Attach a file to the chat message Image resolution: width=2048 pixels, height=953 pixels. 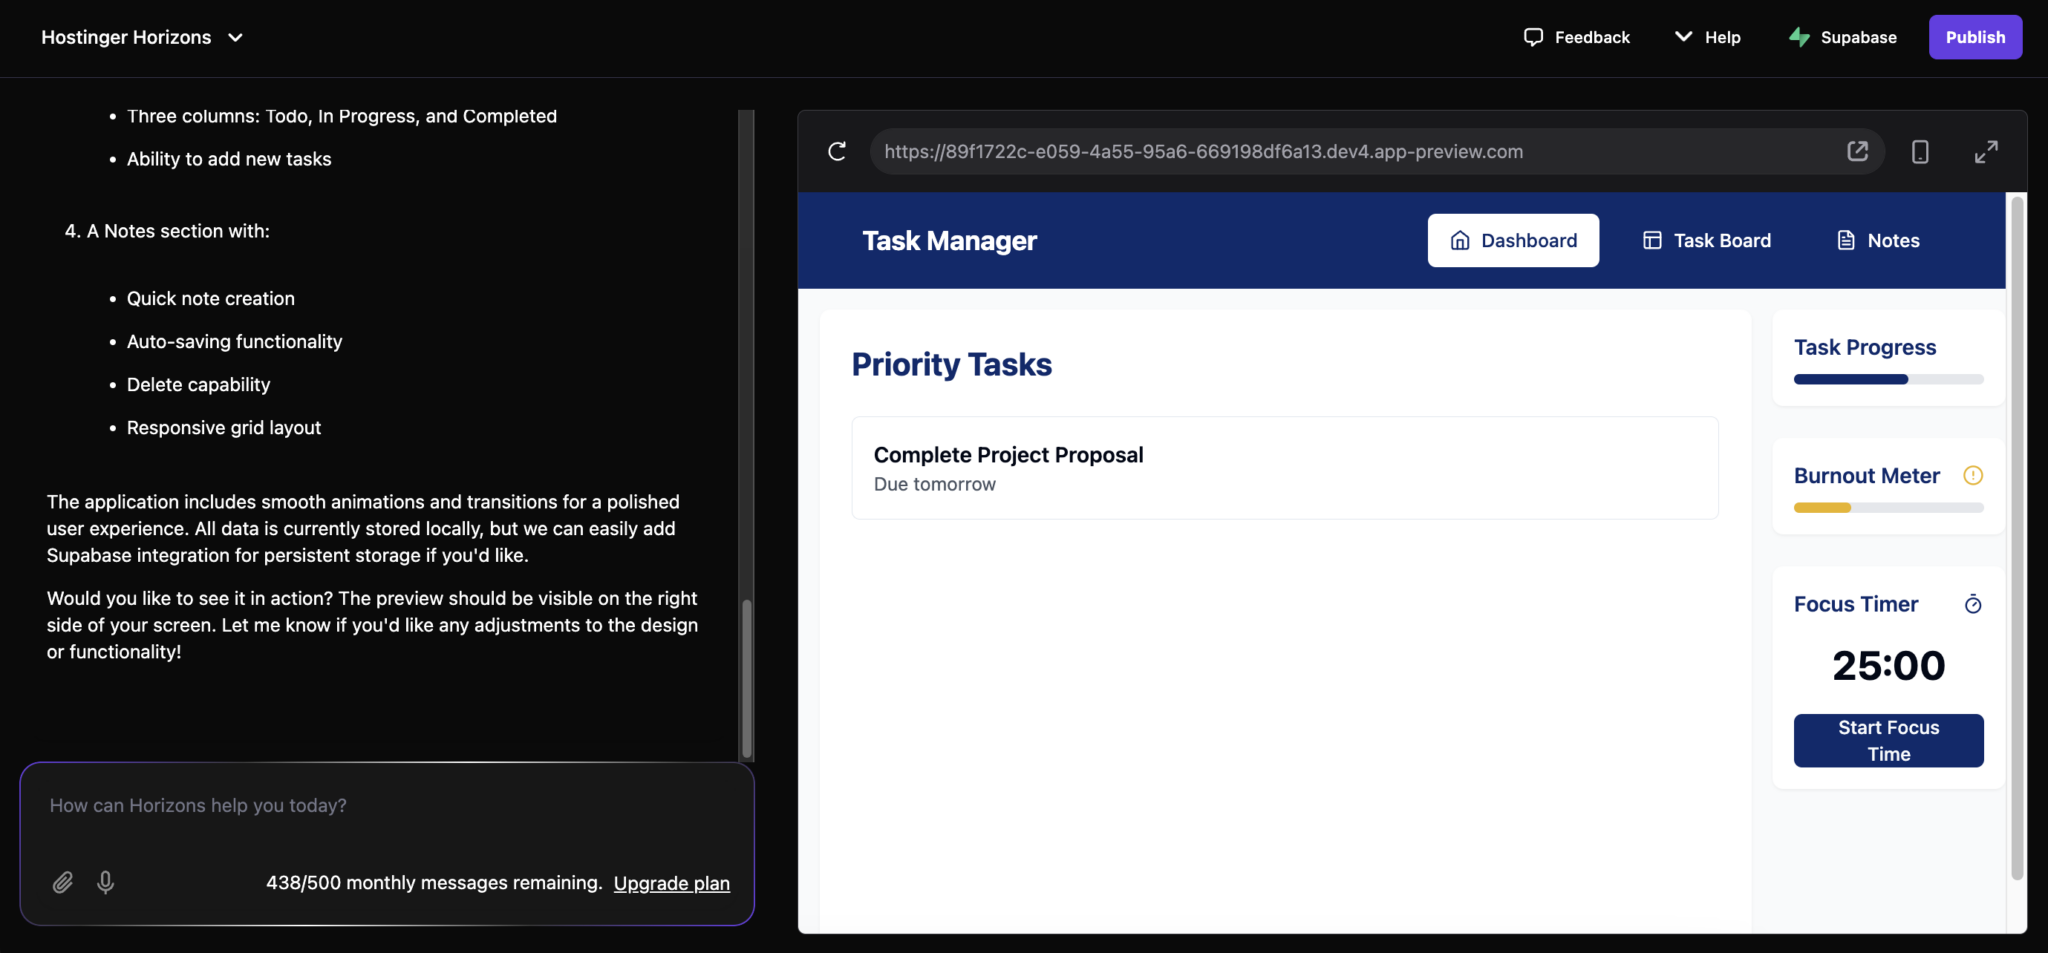63,882
